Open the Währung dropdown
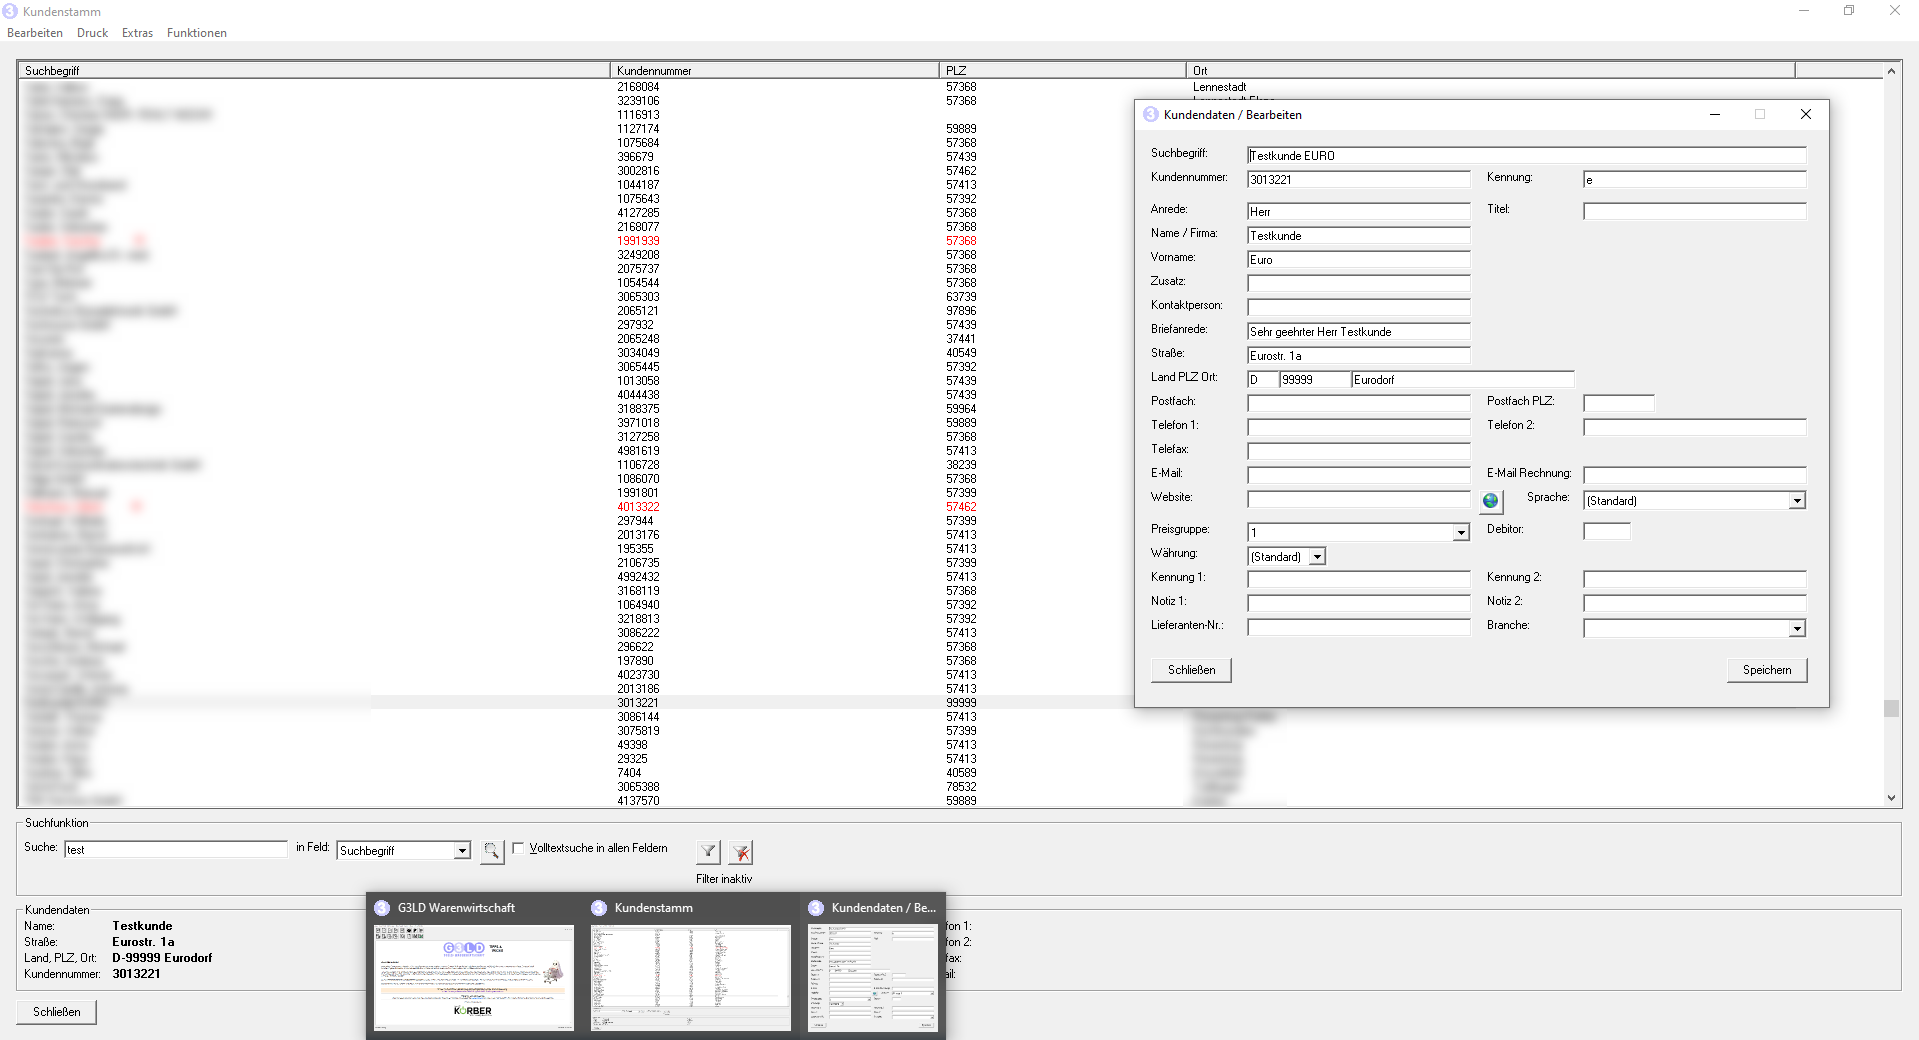This screenshot has width=1919, height=1040. (x=1318, y=557)
